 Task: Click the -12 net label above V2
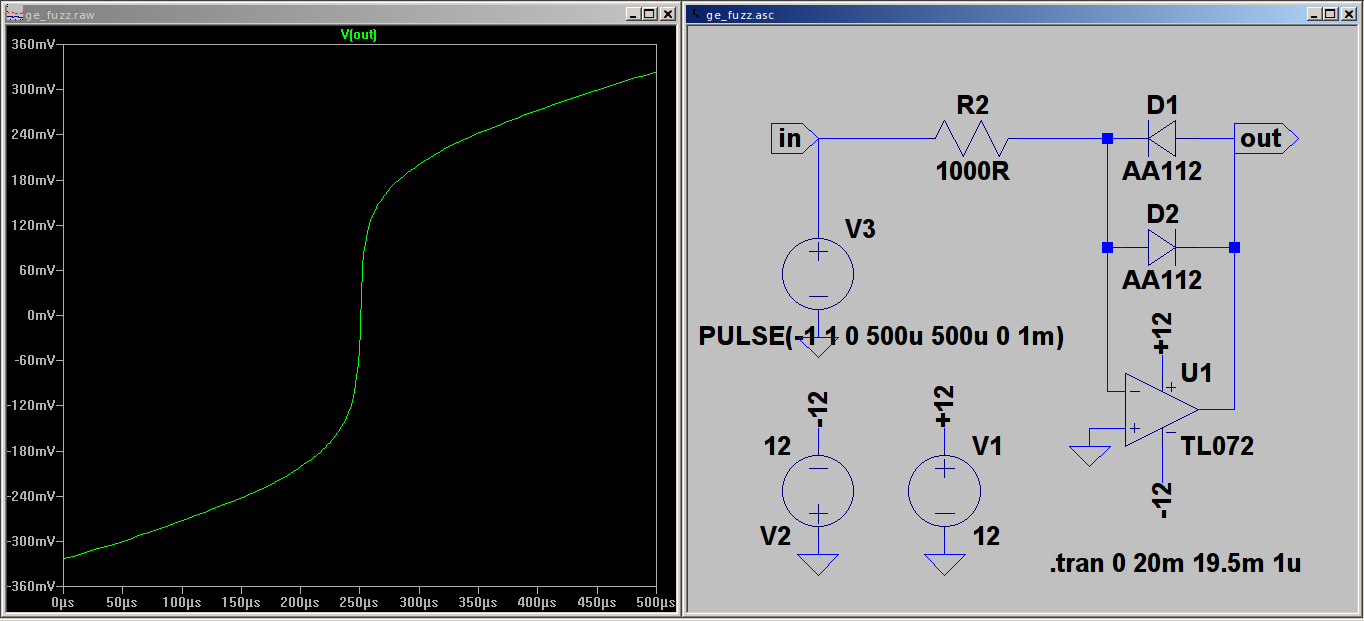(x=818, y=409)
